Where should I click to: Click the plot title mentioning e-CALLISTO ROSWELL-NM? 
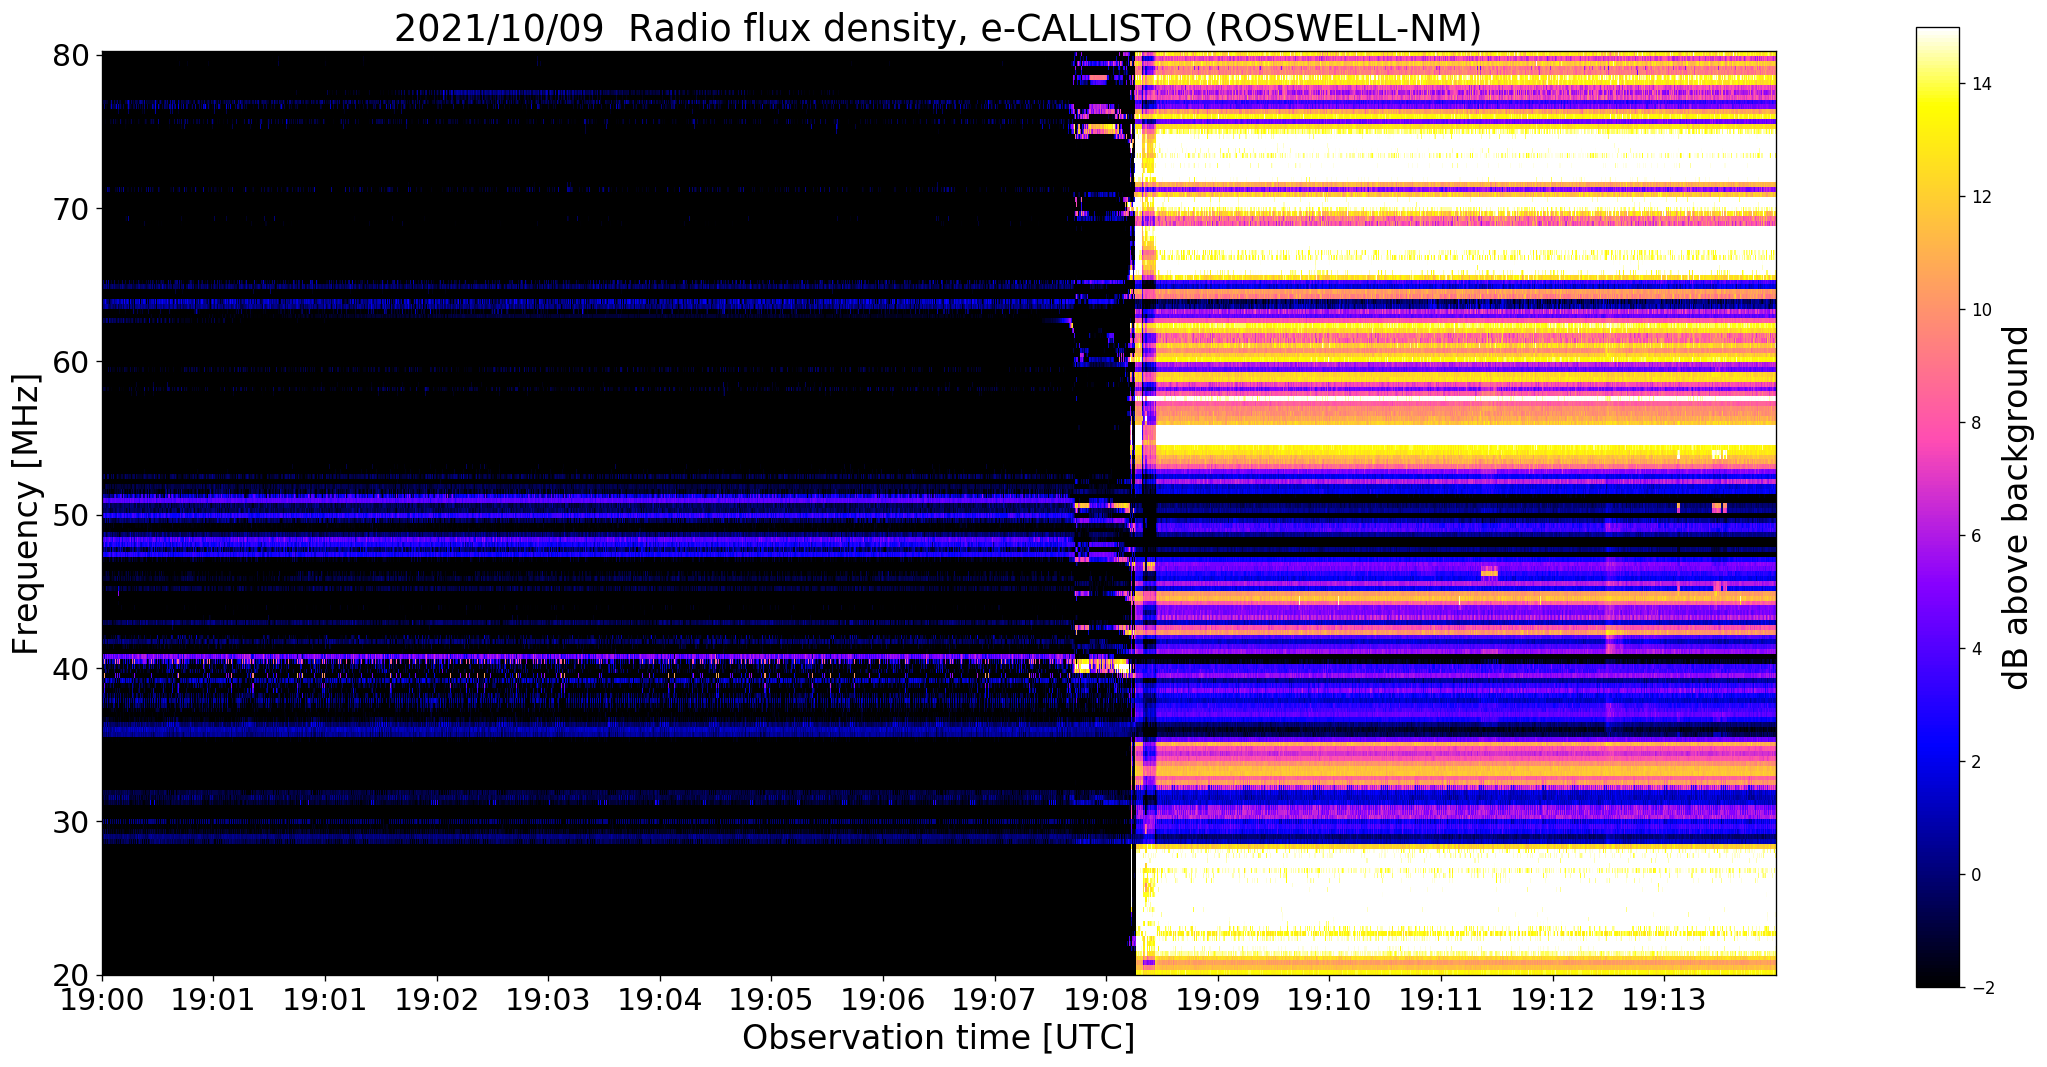937,27
